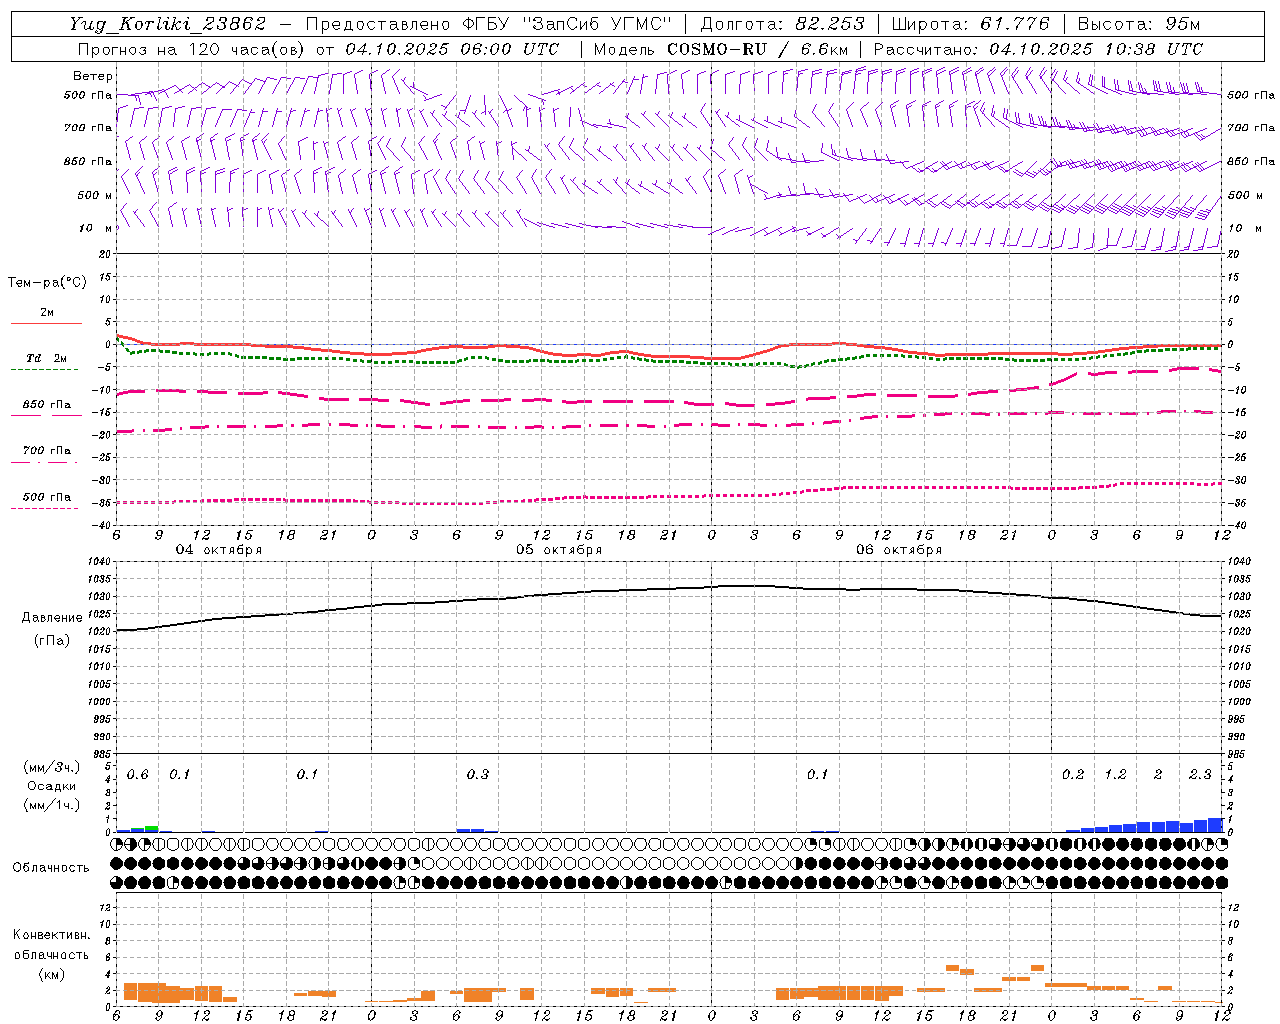1280x1024 pixels.
Task: Click the Модель COSMO-RU / 6.6км label
Action: [721, 49]
